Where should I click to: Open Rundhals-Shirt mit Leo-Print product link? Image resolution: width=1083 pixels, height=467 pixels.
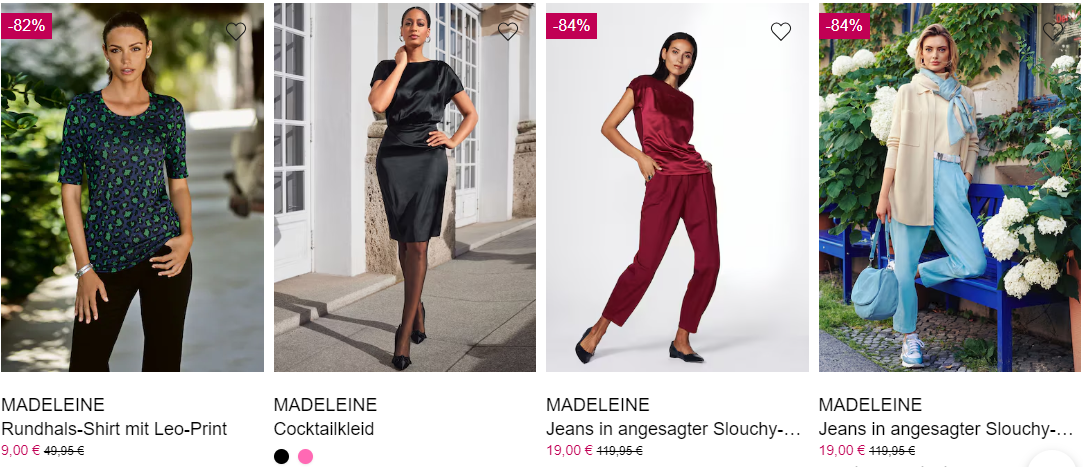point(114,429)
